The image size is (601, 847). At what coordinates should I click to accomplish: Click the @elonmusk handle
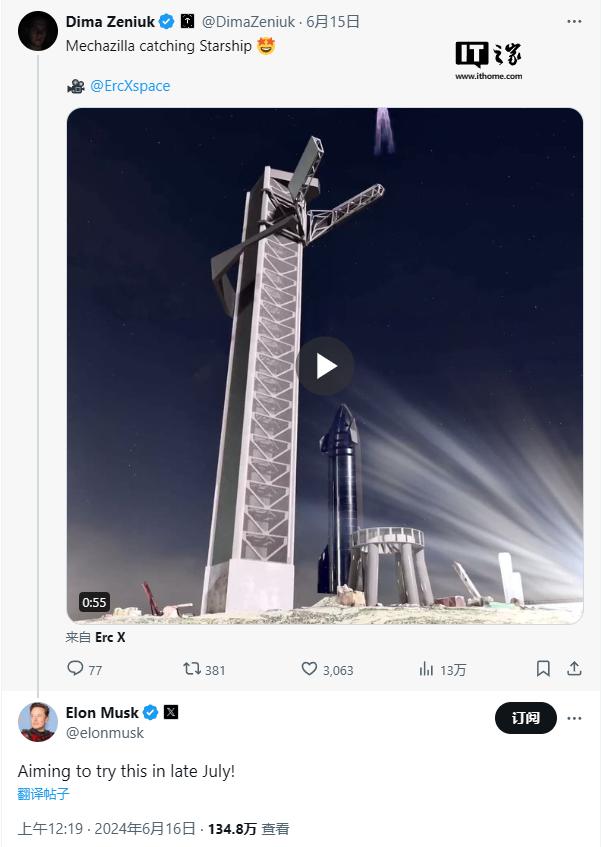[x=105, y=733]
